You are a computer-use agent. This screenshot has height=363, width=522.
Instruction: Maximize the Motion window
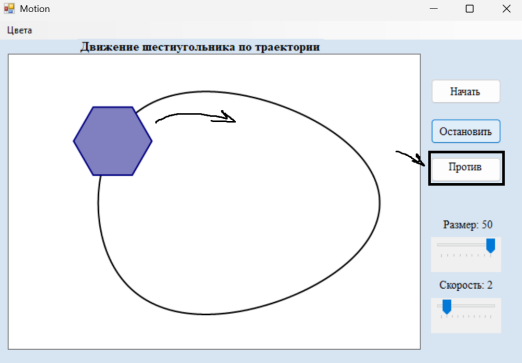pyautogui.click(x=470, y=9)
